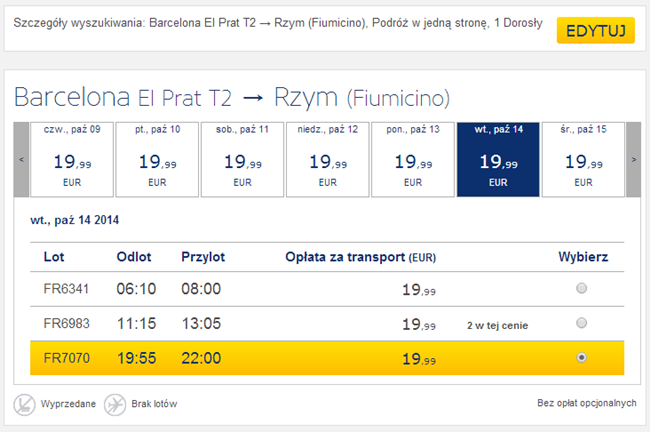
Task: Choose the sob., paź 11 date tab
Action: (x=243, y=159)
